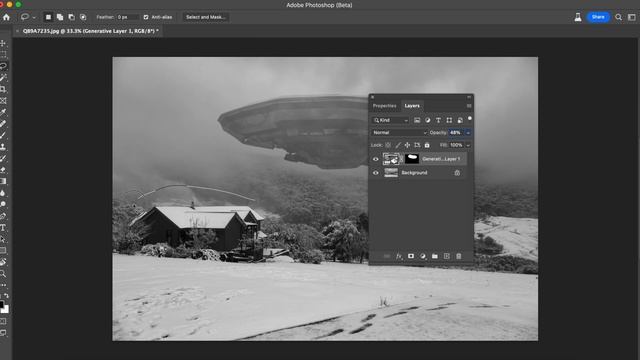This screenshot has height=360, width=640.
Task: Select the Eraser tool
Action: (x=3, y=169)
